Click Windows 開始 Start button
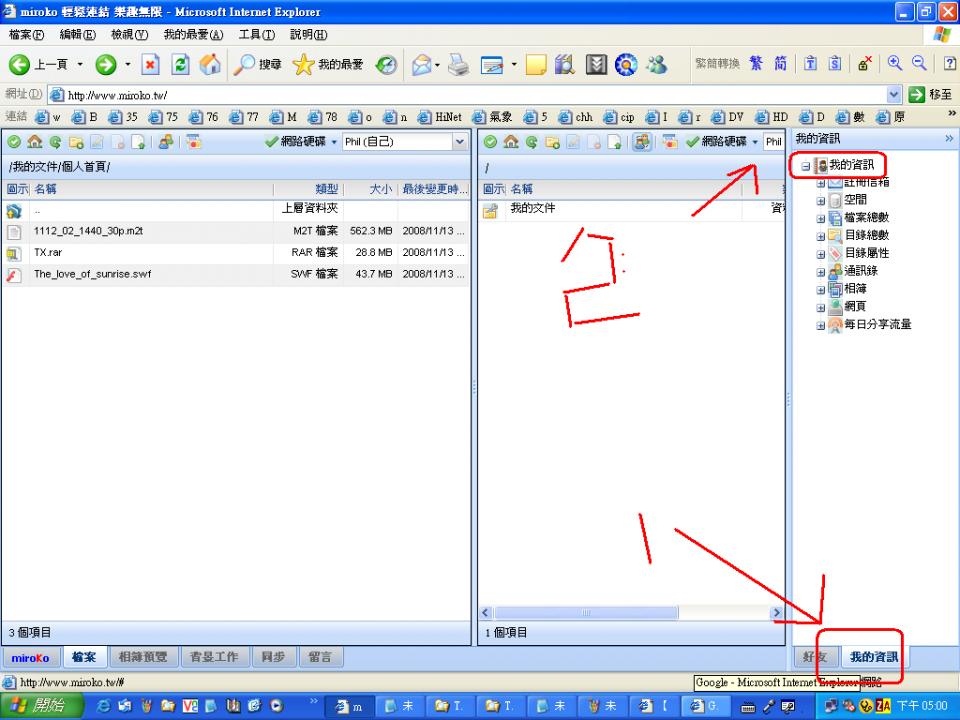 coord(40,706)
